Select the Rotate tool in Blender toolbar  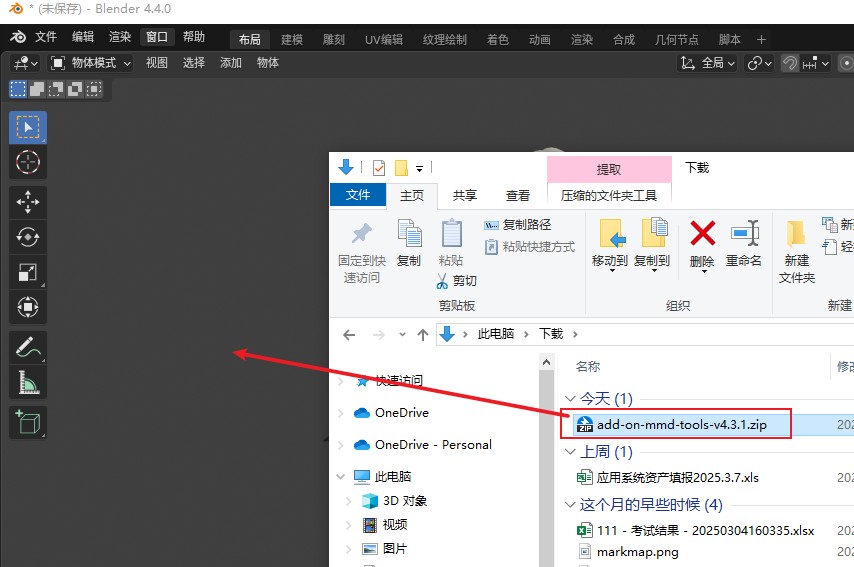28,237
